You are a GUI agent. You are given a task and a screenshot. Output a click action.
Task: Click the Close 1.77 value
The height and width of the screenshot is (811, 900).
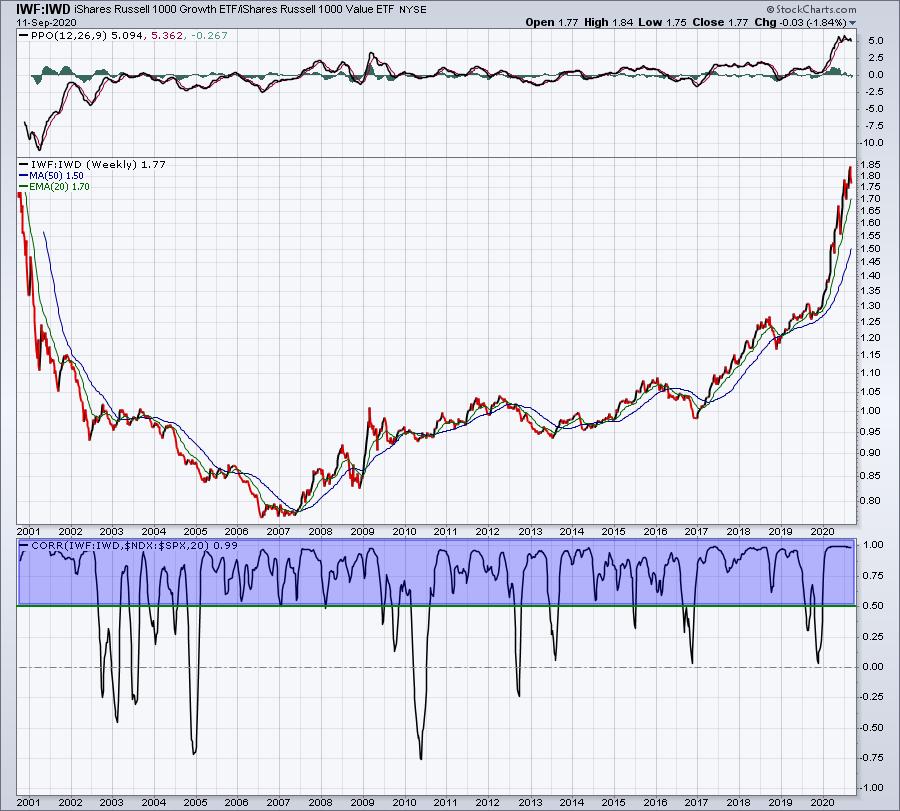[720, 22]
